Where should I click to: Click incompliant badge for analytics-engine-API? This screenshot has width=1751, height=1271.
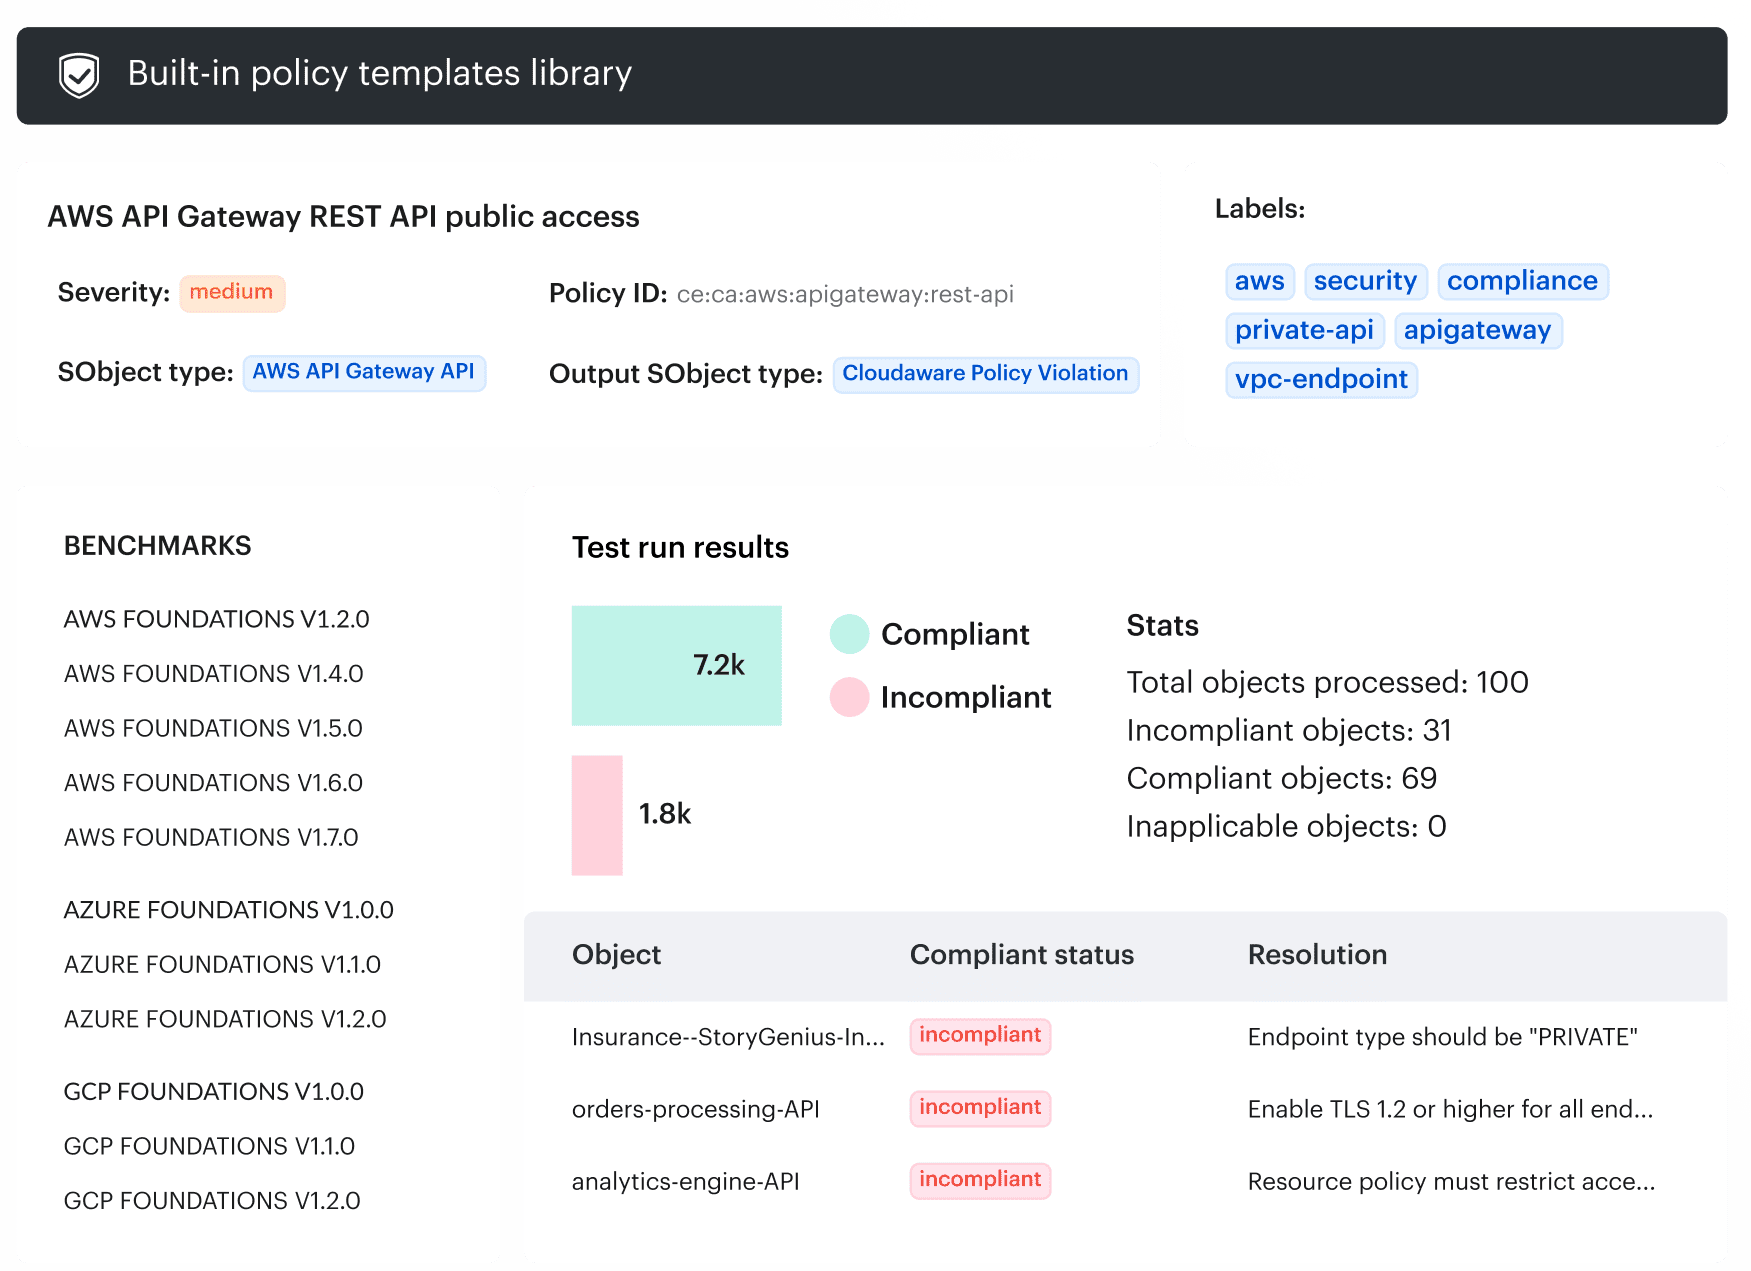[x=980, y=1180]
